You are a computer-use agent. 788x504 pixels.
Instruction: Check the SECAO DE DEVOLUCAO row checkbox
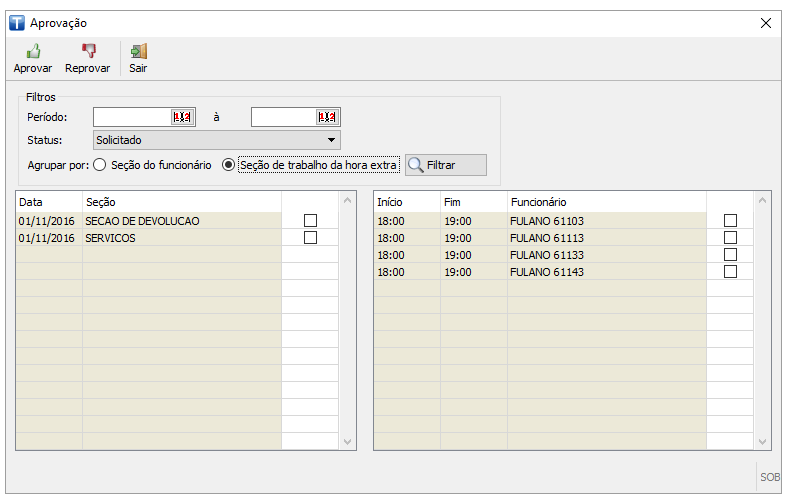click(x=310, y=220)
